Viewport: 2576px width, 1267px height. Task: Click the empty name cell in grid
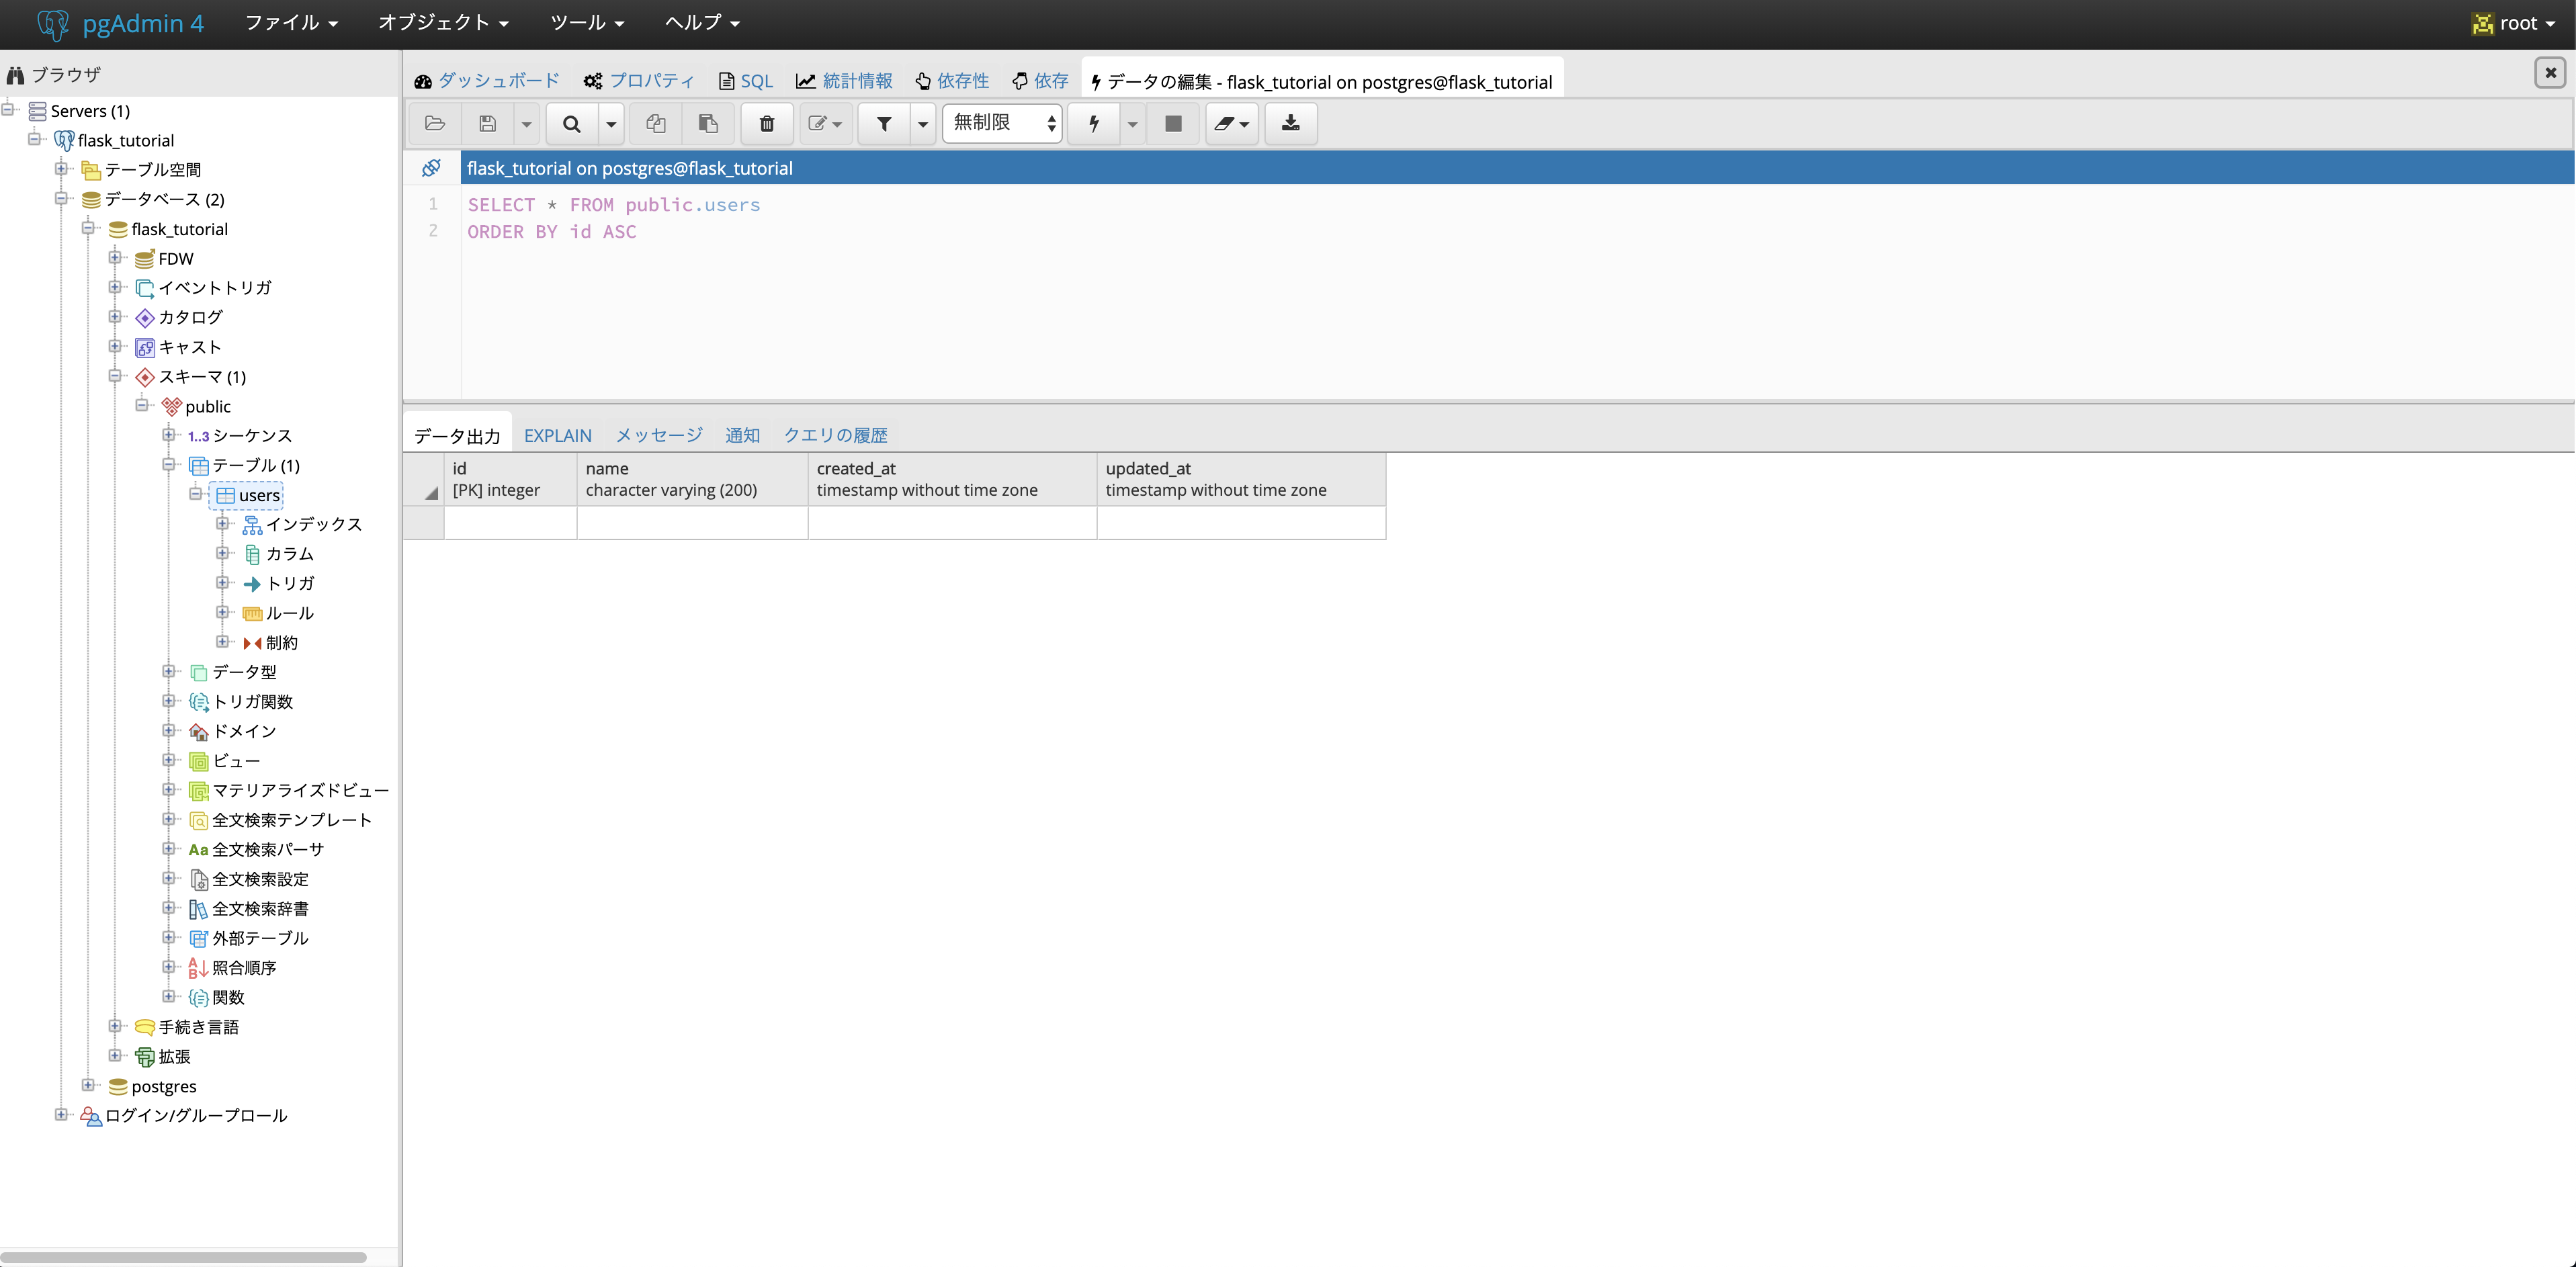(x=692, y=522)
